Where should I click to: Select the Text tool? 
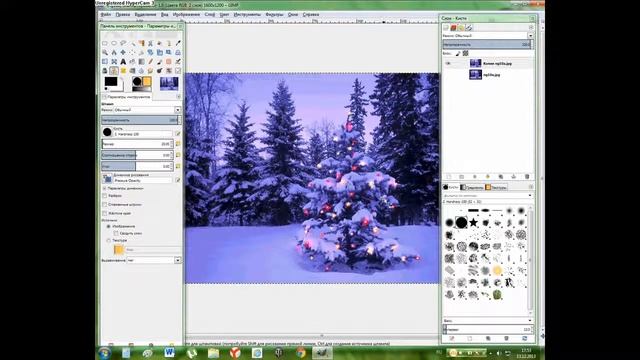click(x=123, y=62)
